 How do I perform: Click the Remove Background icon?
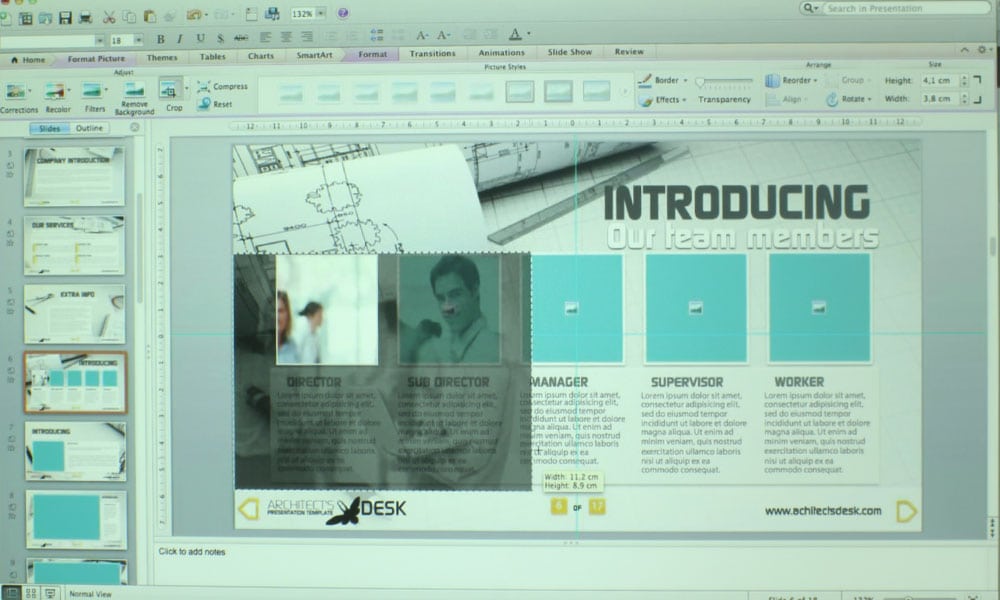pos(134,93)
